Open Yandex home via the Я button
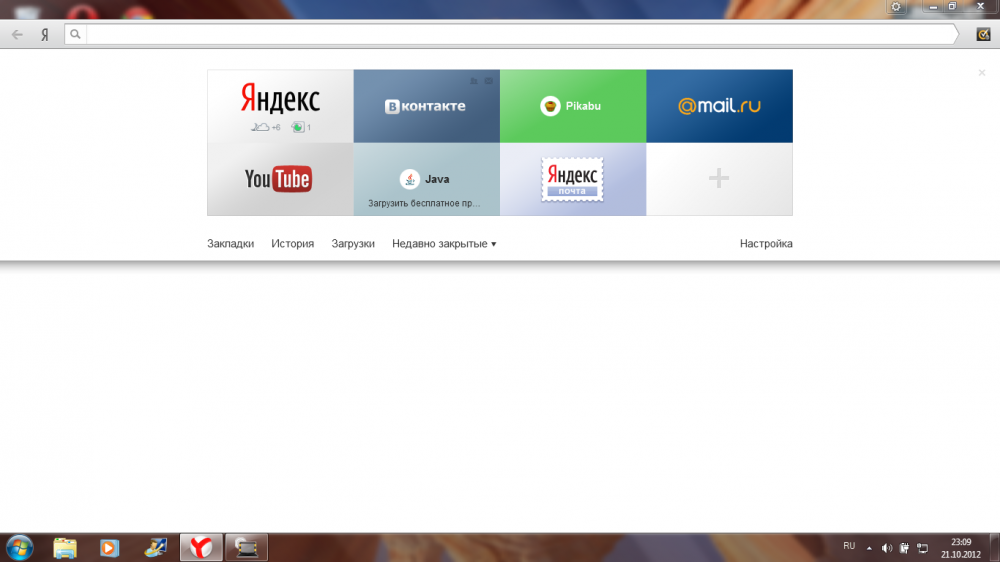 click(x=45, y=35)
